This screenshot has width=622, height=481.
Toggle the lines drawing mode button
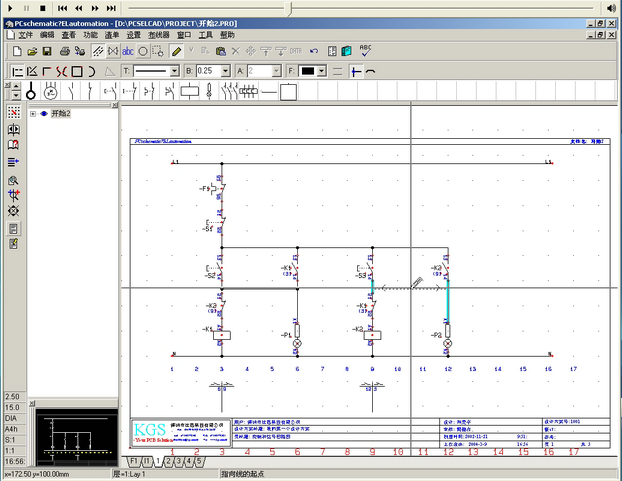click(95, 50)
